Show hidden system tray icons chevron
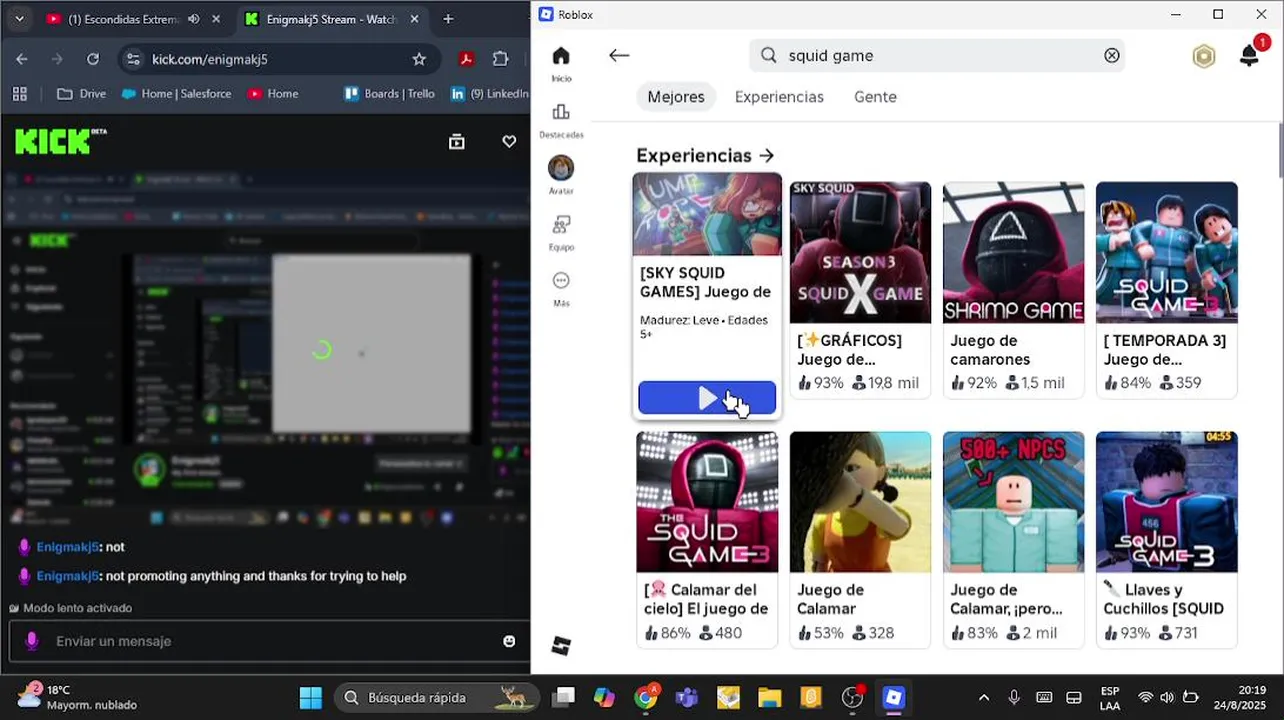This screenshot has width=1284, height=720. (x=984, y=697)
